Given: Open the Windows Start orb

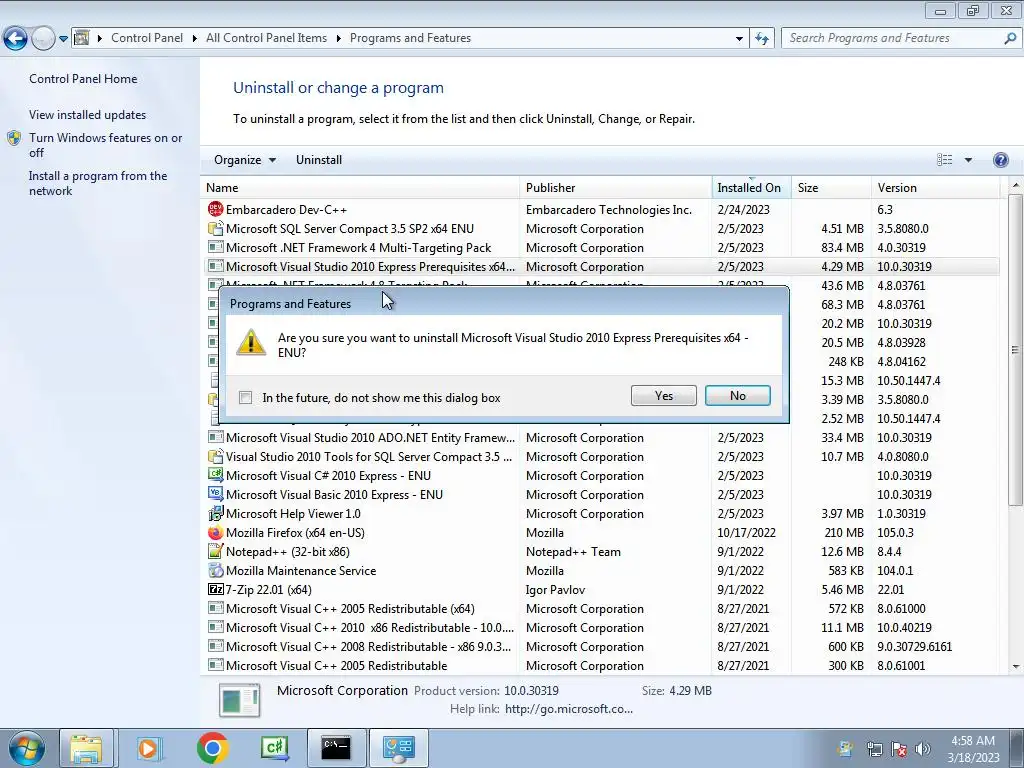Looking at the screenshot, I should coord(27,748).
